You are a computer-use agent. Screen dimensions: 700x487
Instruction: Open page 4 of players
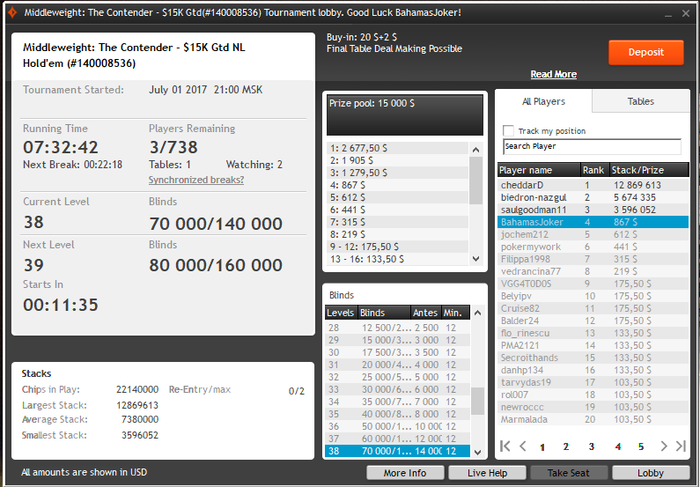pyautogui.click(x=618, y=446)
